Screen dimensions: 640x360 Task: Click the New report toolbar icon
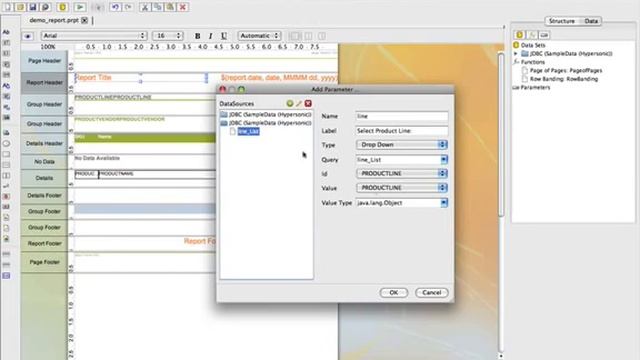click(8, 7)
